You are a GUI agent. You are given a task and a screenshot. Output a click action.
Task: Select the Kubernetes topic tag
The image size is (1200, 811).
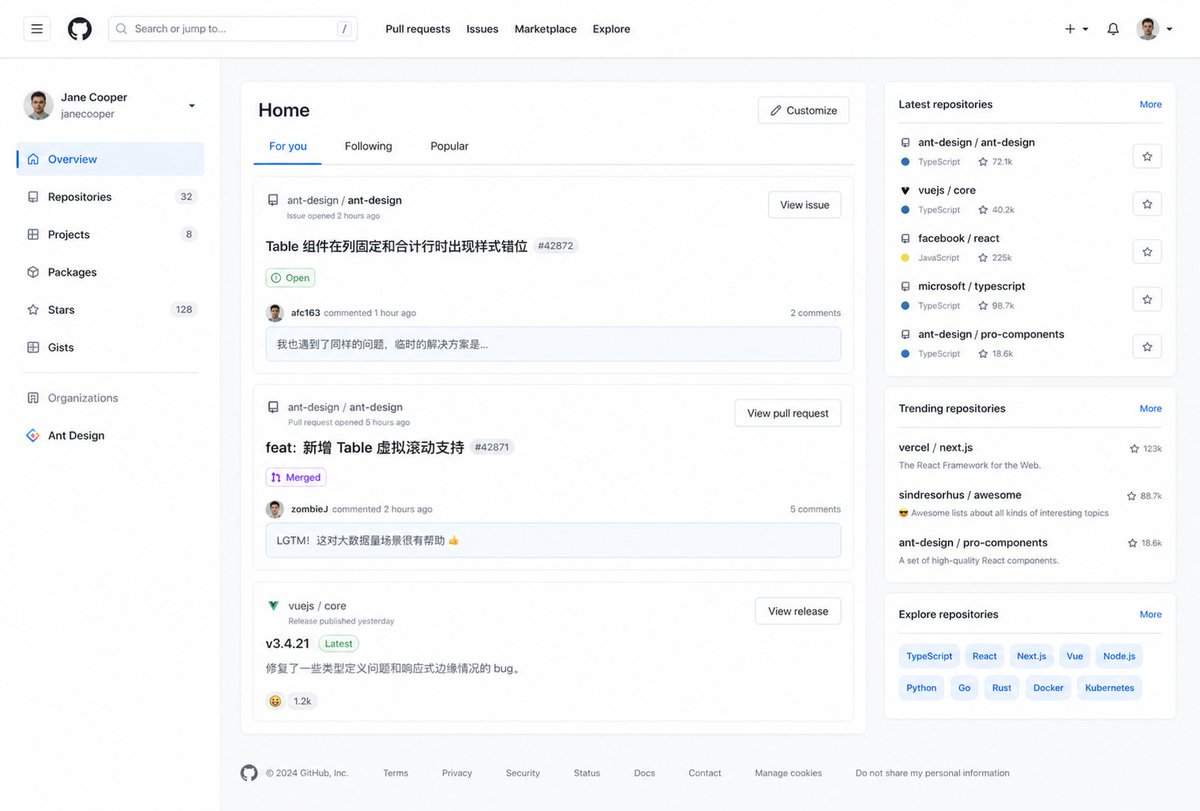pyautogui.click(x=1110, y=688)
